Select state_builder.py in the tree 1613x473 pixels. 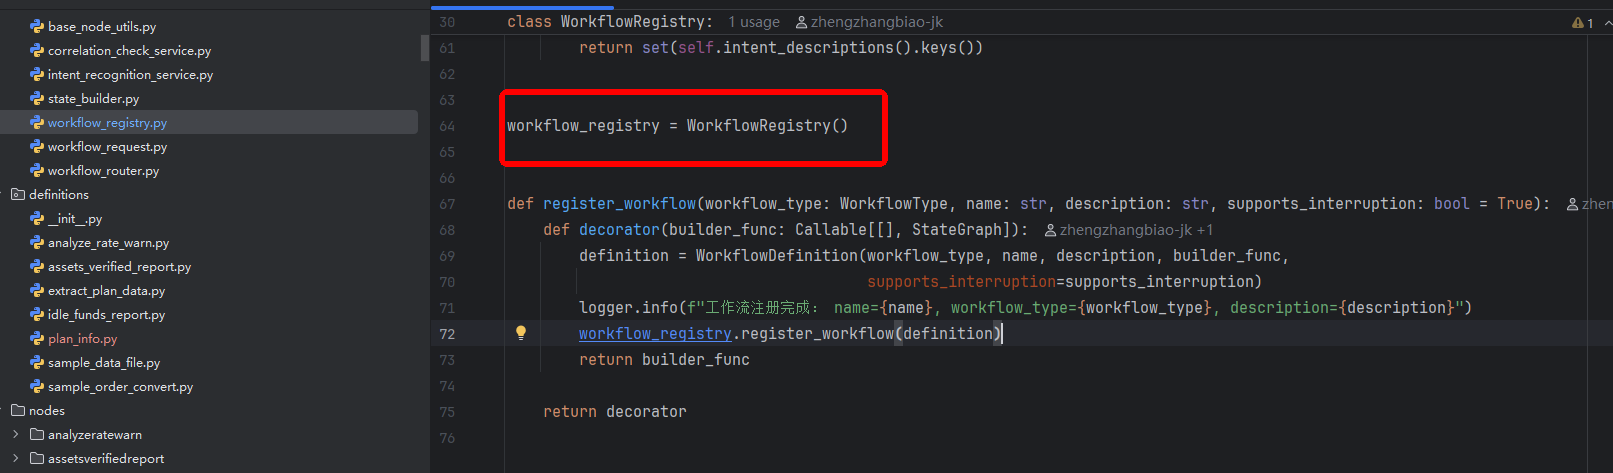pyautogui.click(x=93, y=99)
